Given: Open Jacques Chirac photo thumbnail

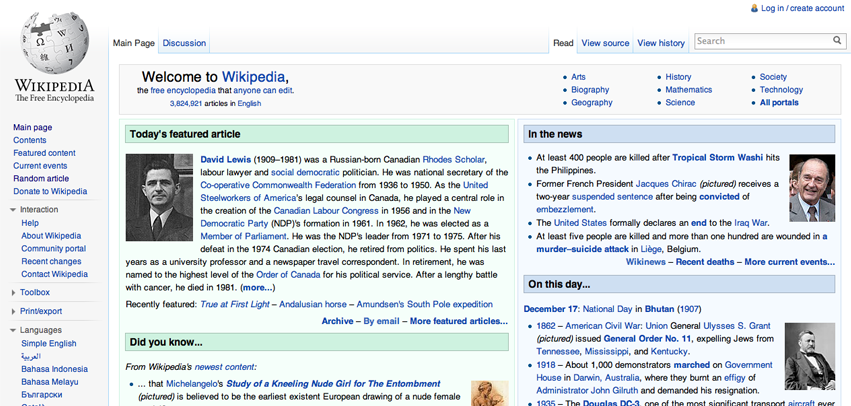Looking at the screenshot, I should pyautogui.click(x=812, y=188).
